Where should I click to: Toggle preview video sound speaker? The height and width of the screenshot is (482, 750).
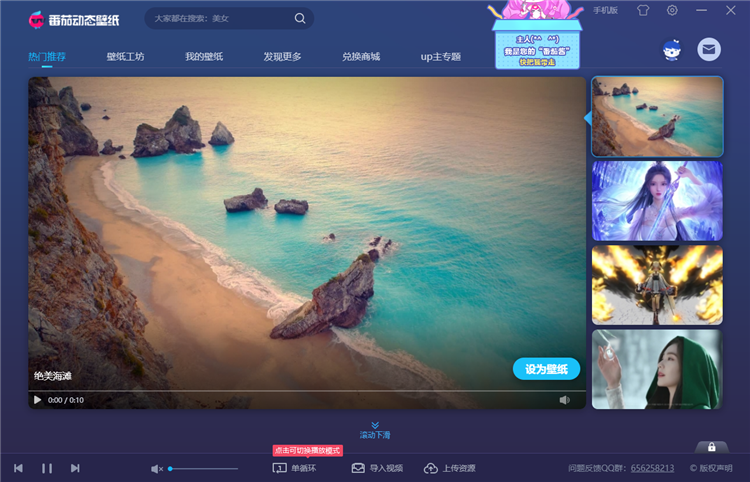coord(565,400)
